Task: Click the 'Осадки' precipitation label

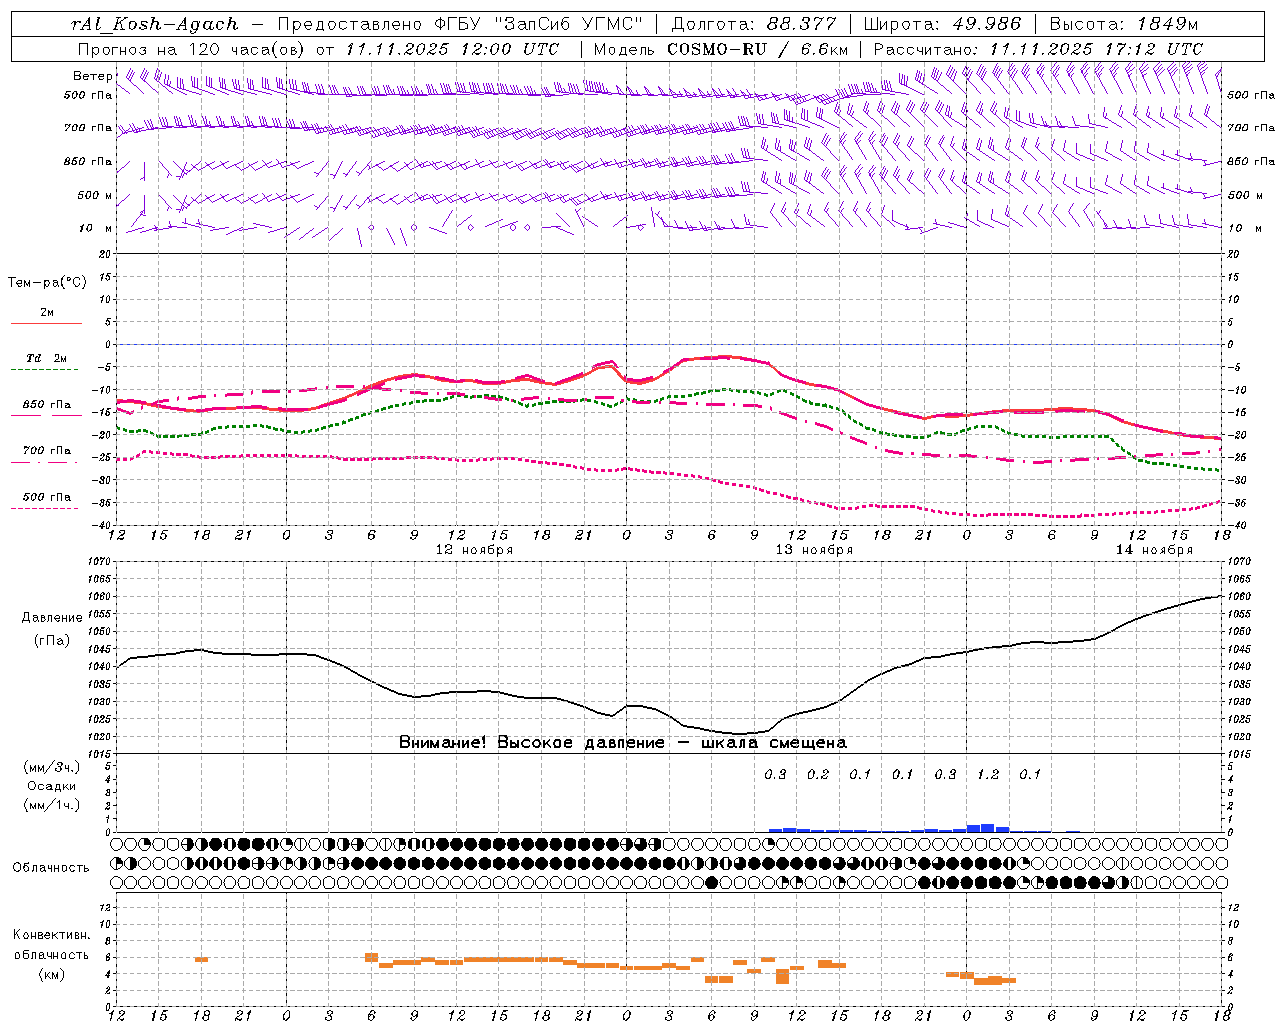Action: 52,786
